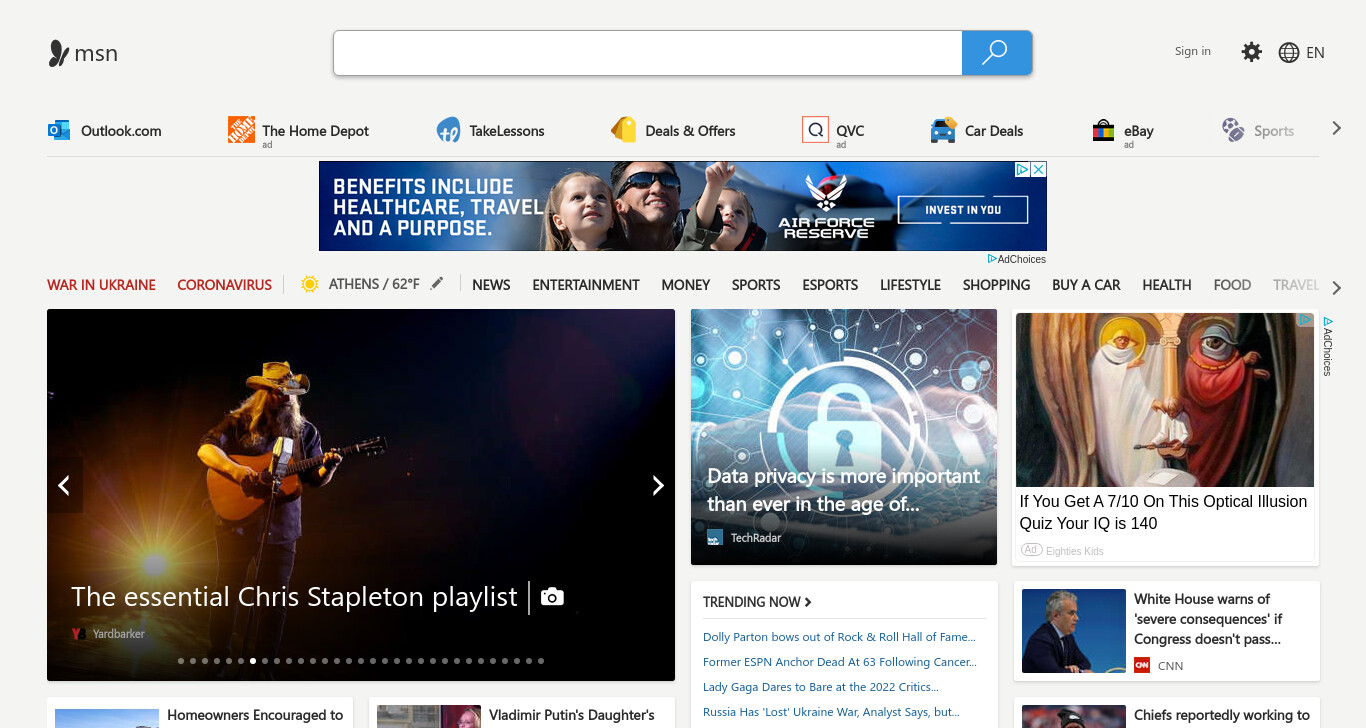Open the LIFESTYLE category
Image resolution: width=1366 pixels, height=728 pixels.
tap(910, 285)
